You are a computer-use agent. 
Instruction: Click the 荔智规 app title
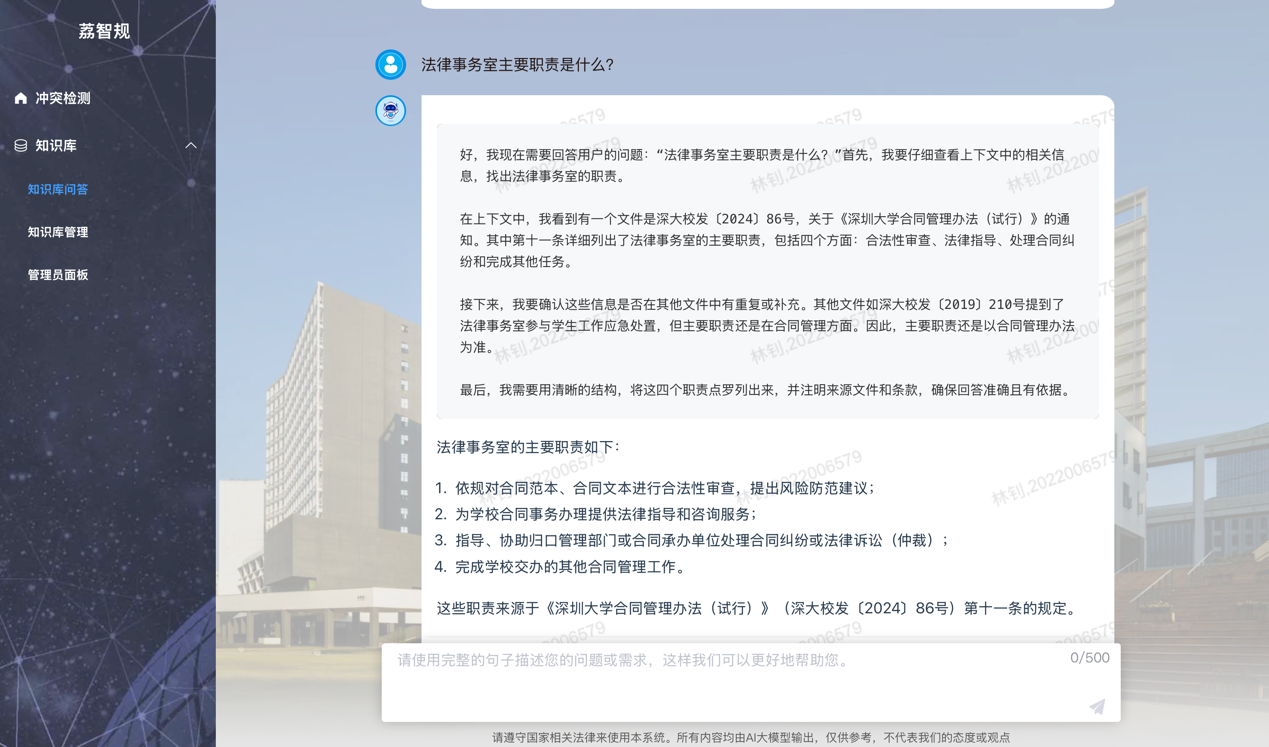104,31
